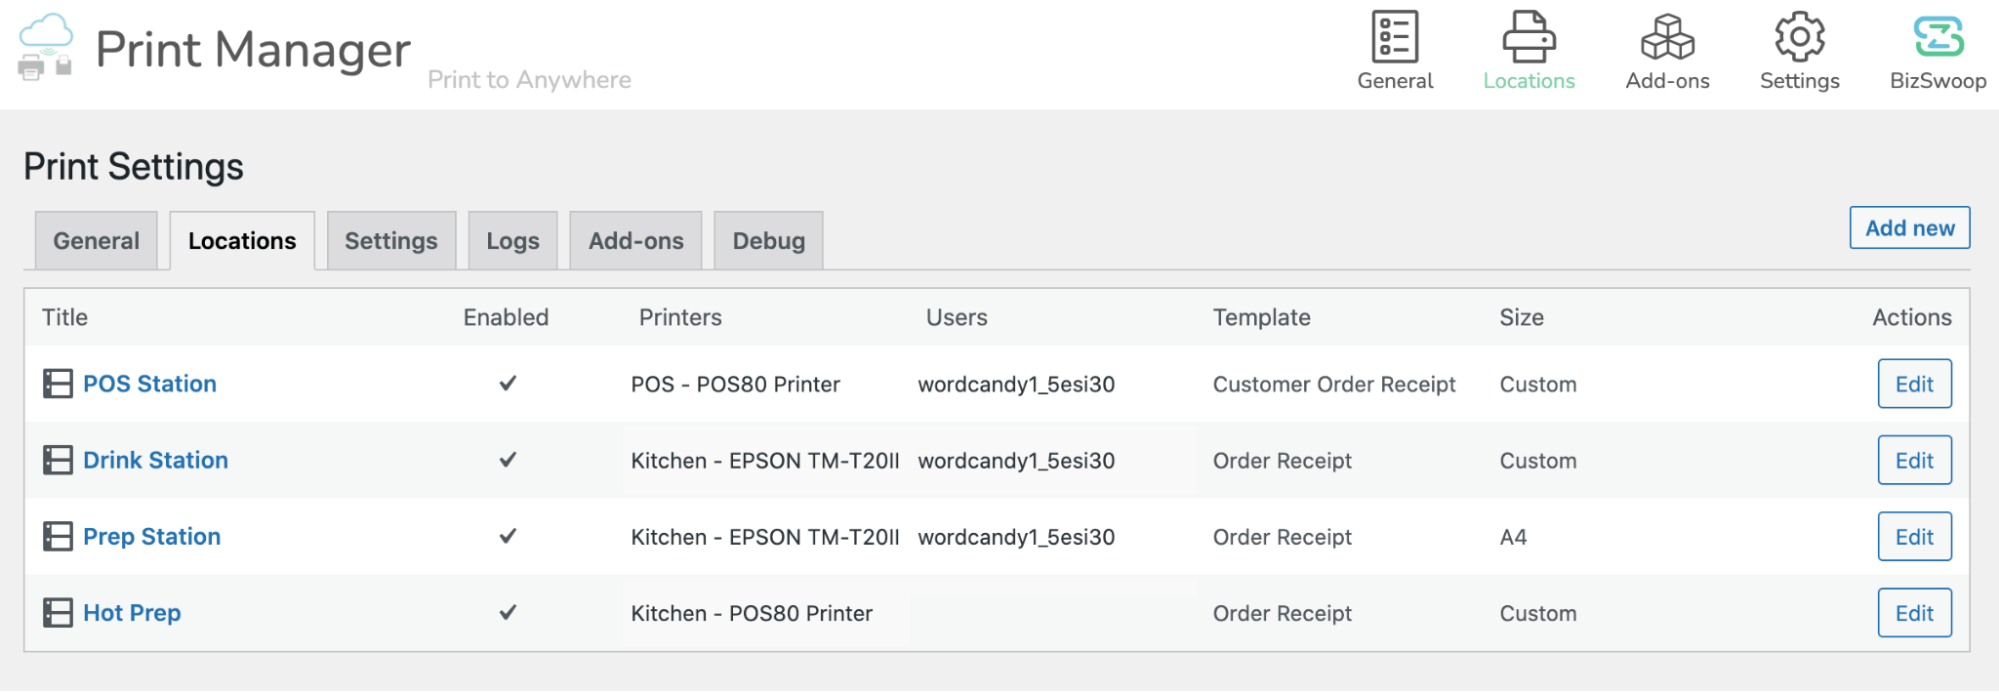Viewport: 1999px width, 692px height.
Task: Click the Hot Prep row icon
Action: (58, 613)
